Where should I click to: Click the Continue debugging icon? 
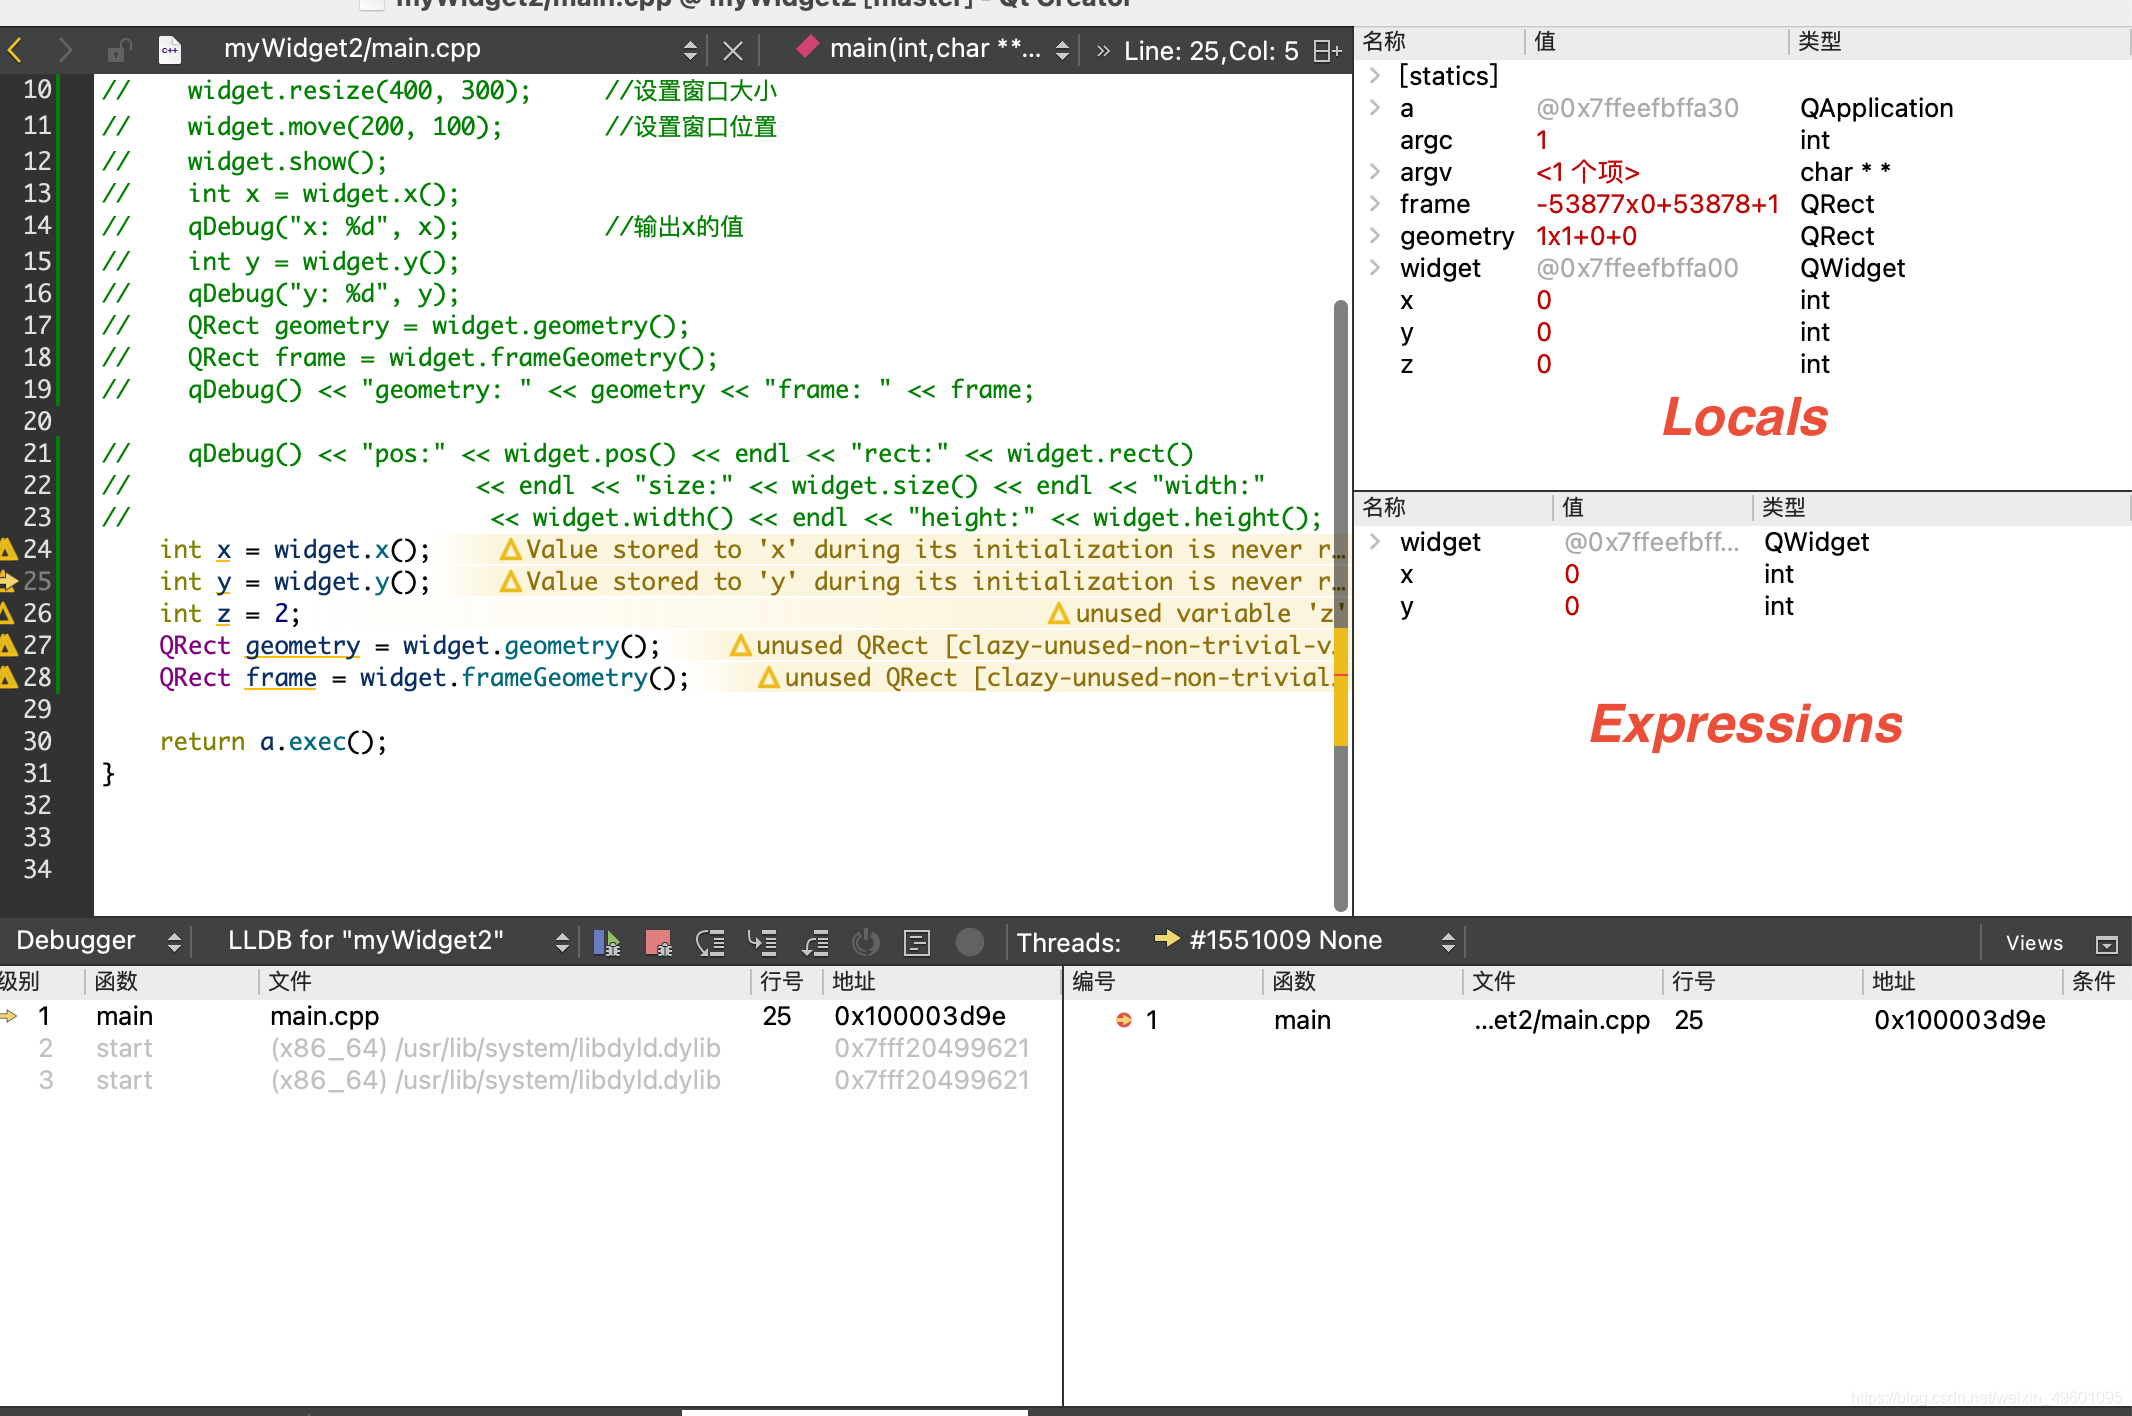[606, 942]
